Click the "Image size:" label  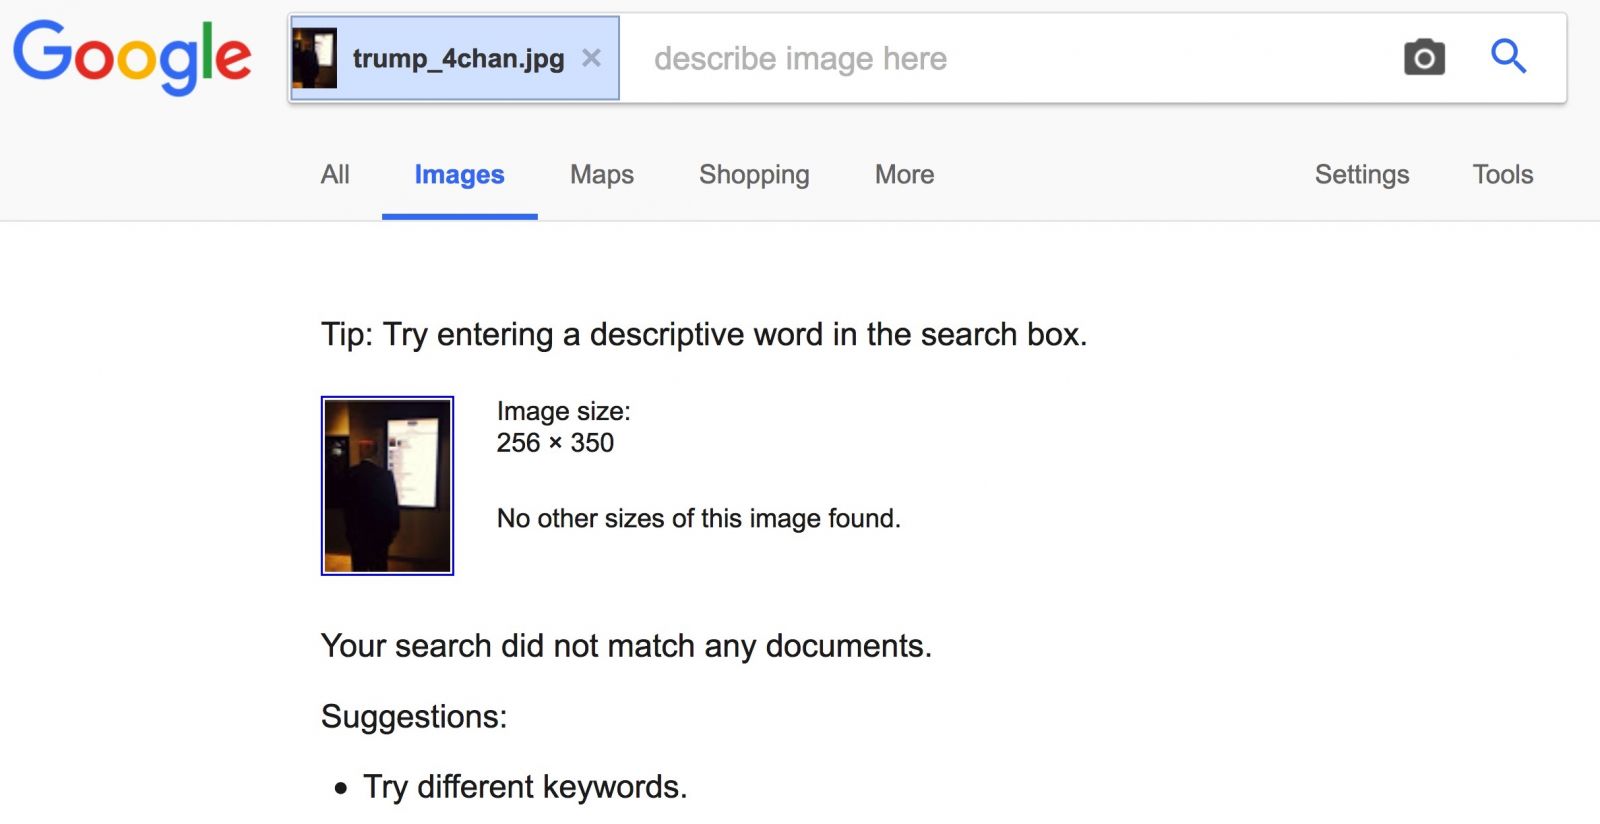(x=563, y=411)
